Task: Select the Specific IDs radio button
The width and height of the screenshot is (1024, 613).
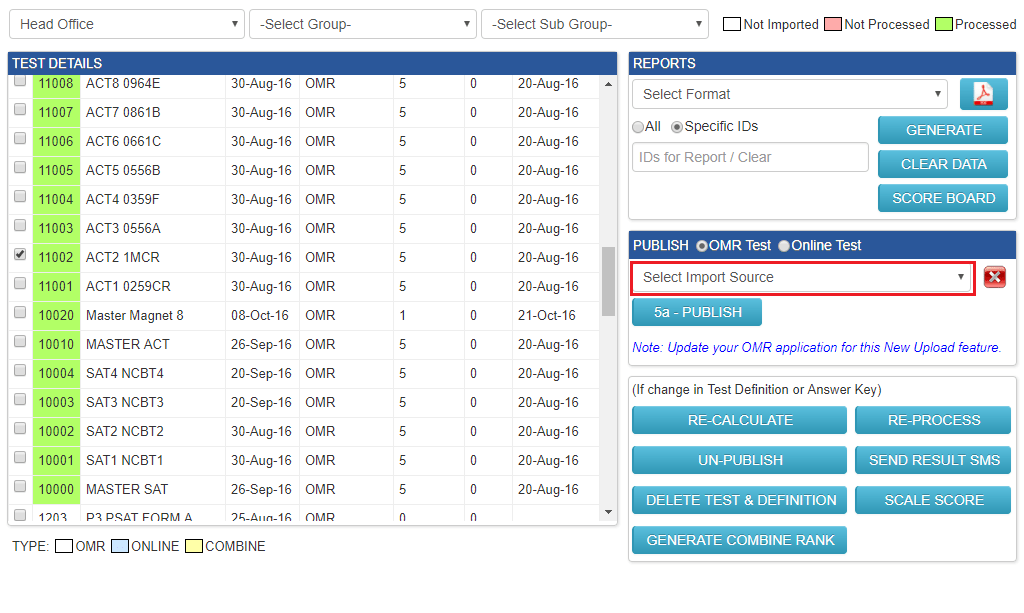Action: point(677,127)
